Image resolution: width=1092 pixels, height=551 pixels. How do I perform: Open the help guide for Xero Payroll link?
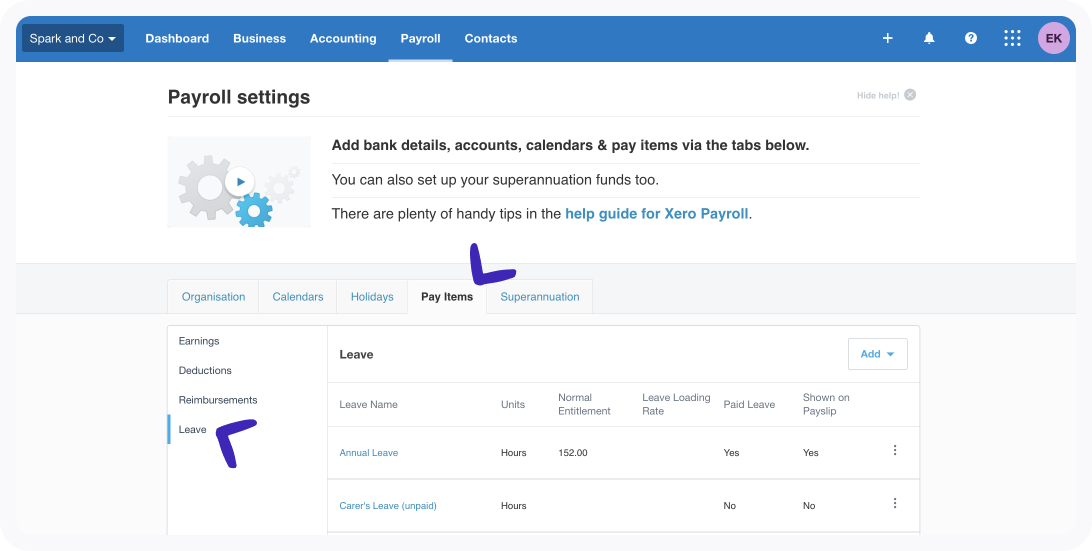[x=657, y=214]
